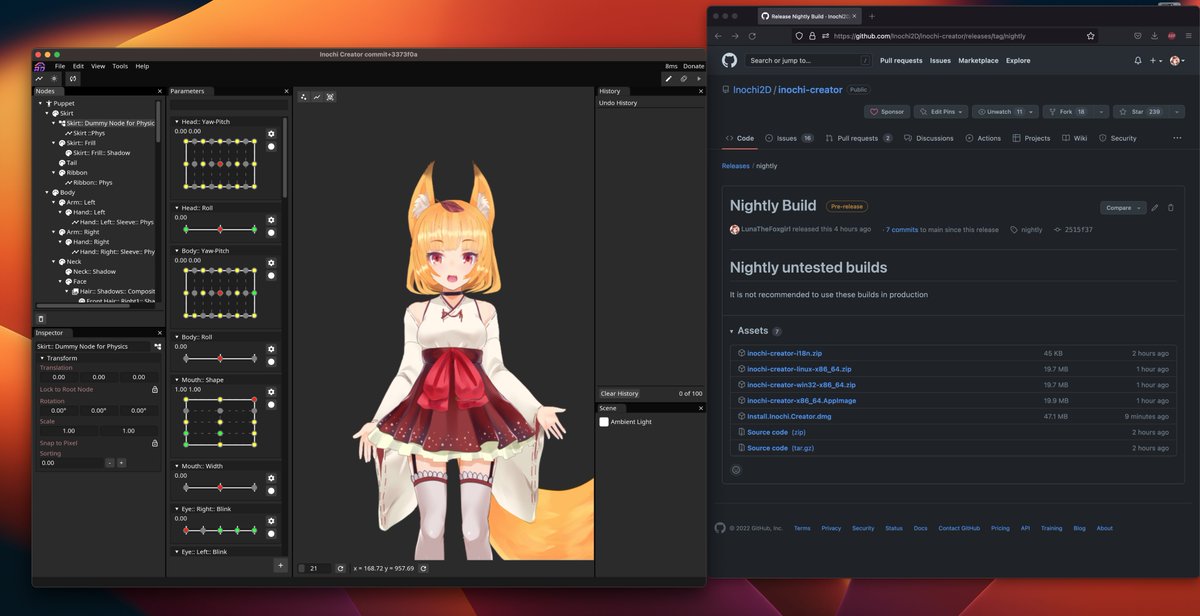Image resolution: width=1200 pixels, height=616 pixels.
Task: Enable the Ambient Light checkbox
Action: pos(602,422)
